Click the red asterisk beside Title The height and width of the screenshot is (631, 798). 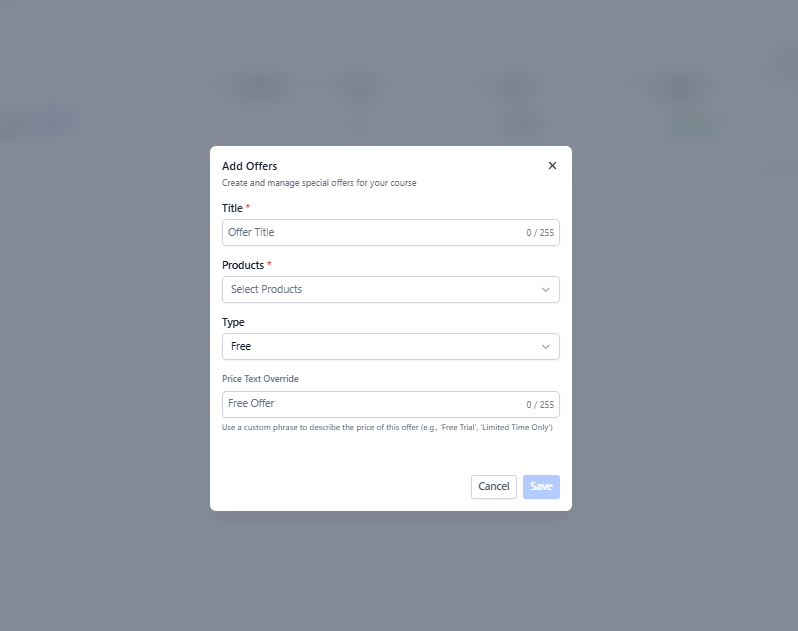(x=247, y=207)
